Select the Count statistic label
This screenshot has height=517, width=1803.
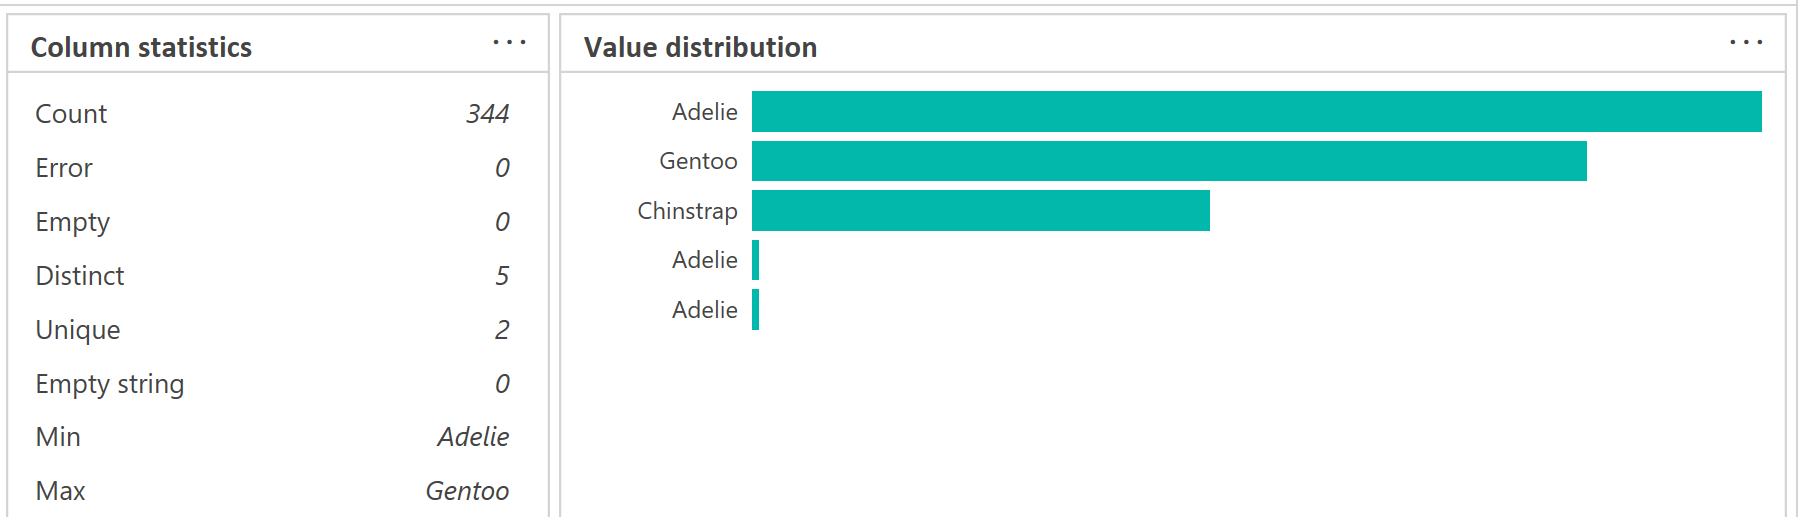coord(71,114)
